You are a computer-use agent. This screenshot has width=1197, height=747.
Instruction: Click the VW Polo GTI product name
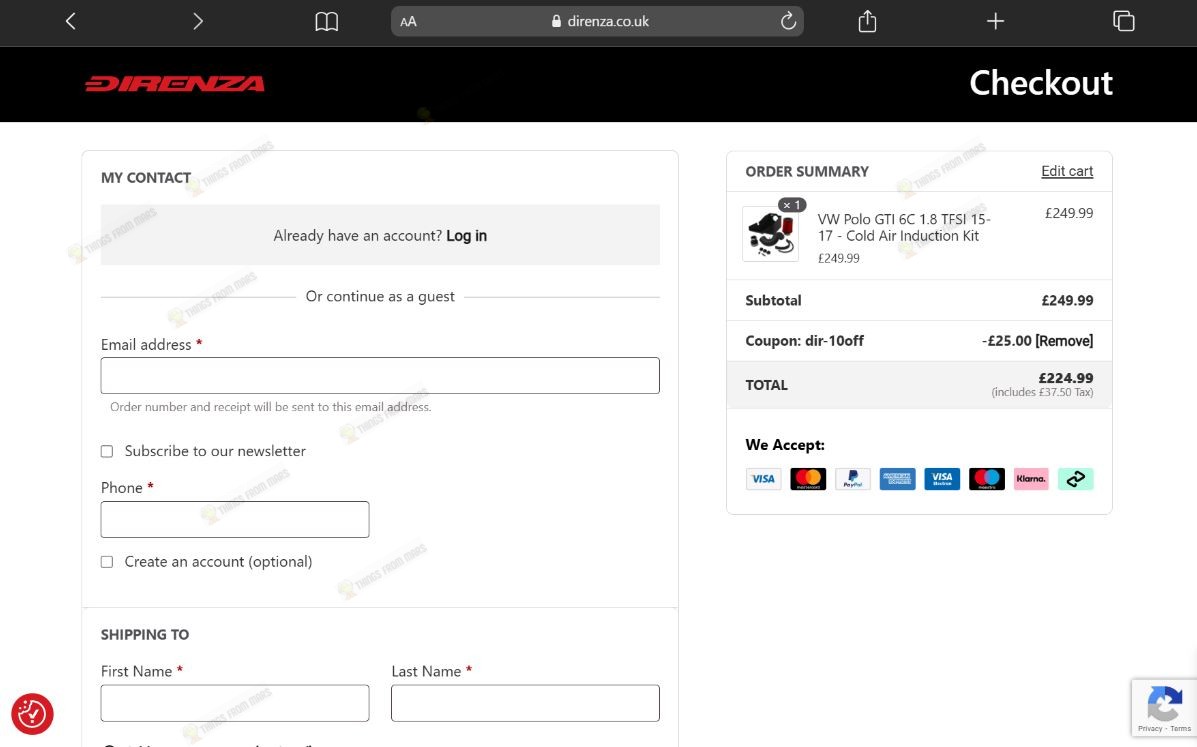click(904, 227)
